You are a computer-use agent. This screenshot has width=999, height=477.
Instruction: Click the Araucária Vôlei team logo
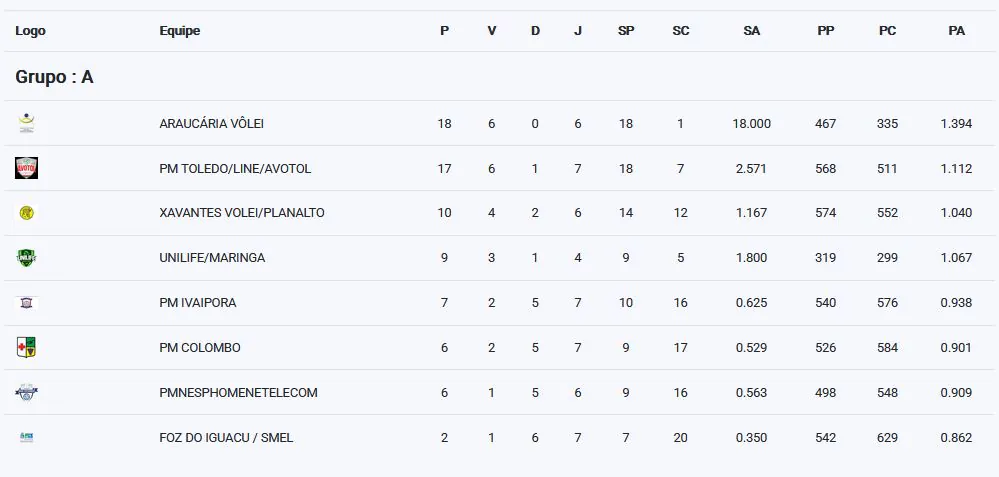point(26,123)
